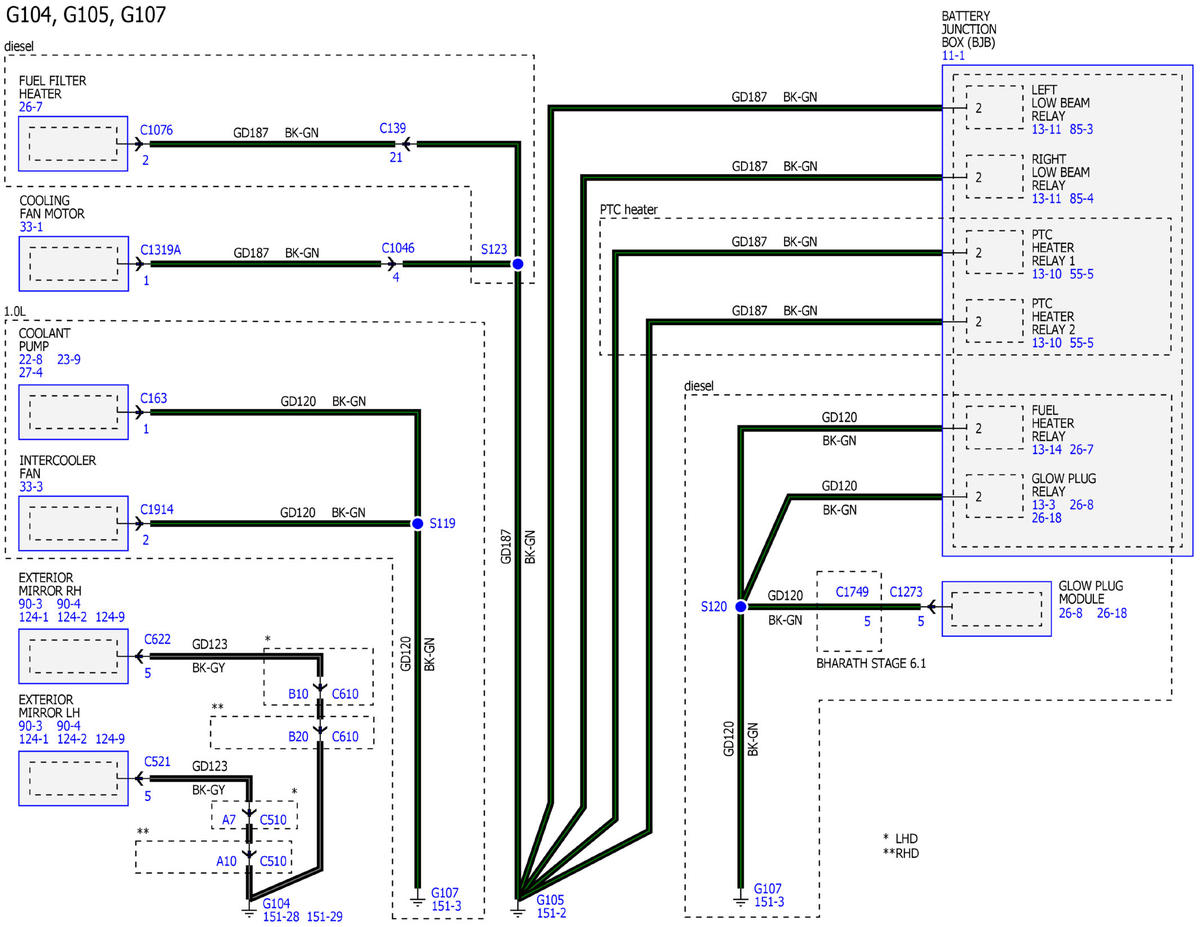The image size is (1200, 927).
Task: Open ground point link G104
Action: coord(275,903)
